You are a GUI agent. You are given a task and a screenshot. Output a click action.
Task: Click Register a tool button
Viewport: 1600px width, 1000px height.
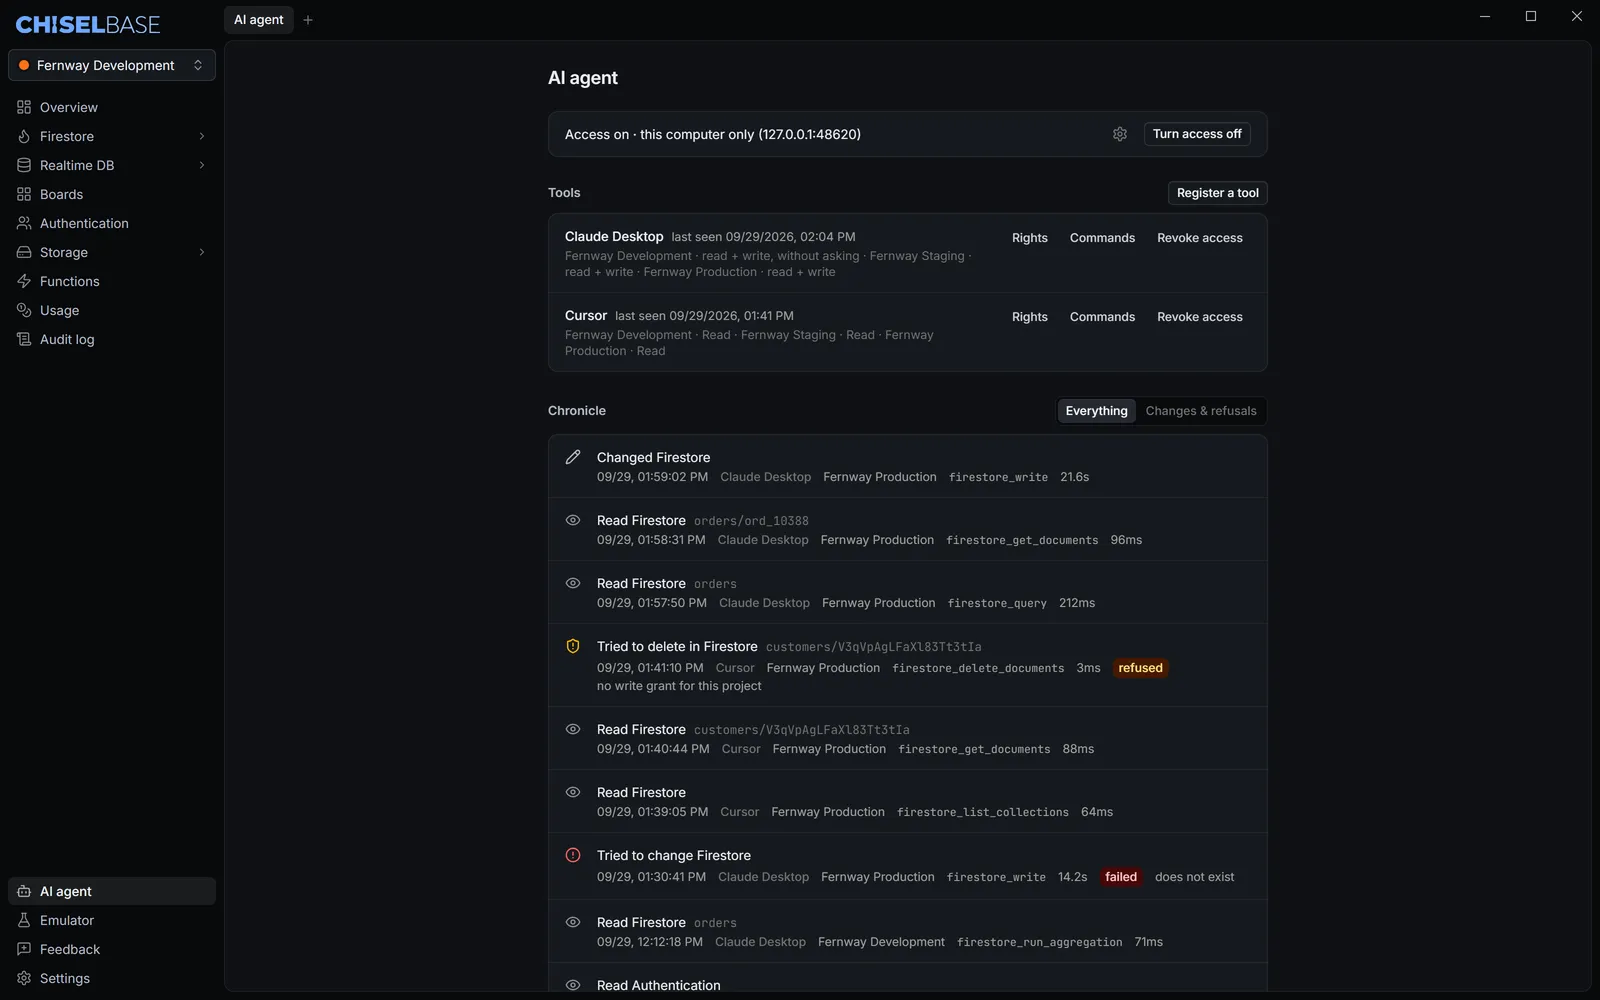(x=1218, y=193)
